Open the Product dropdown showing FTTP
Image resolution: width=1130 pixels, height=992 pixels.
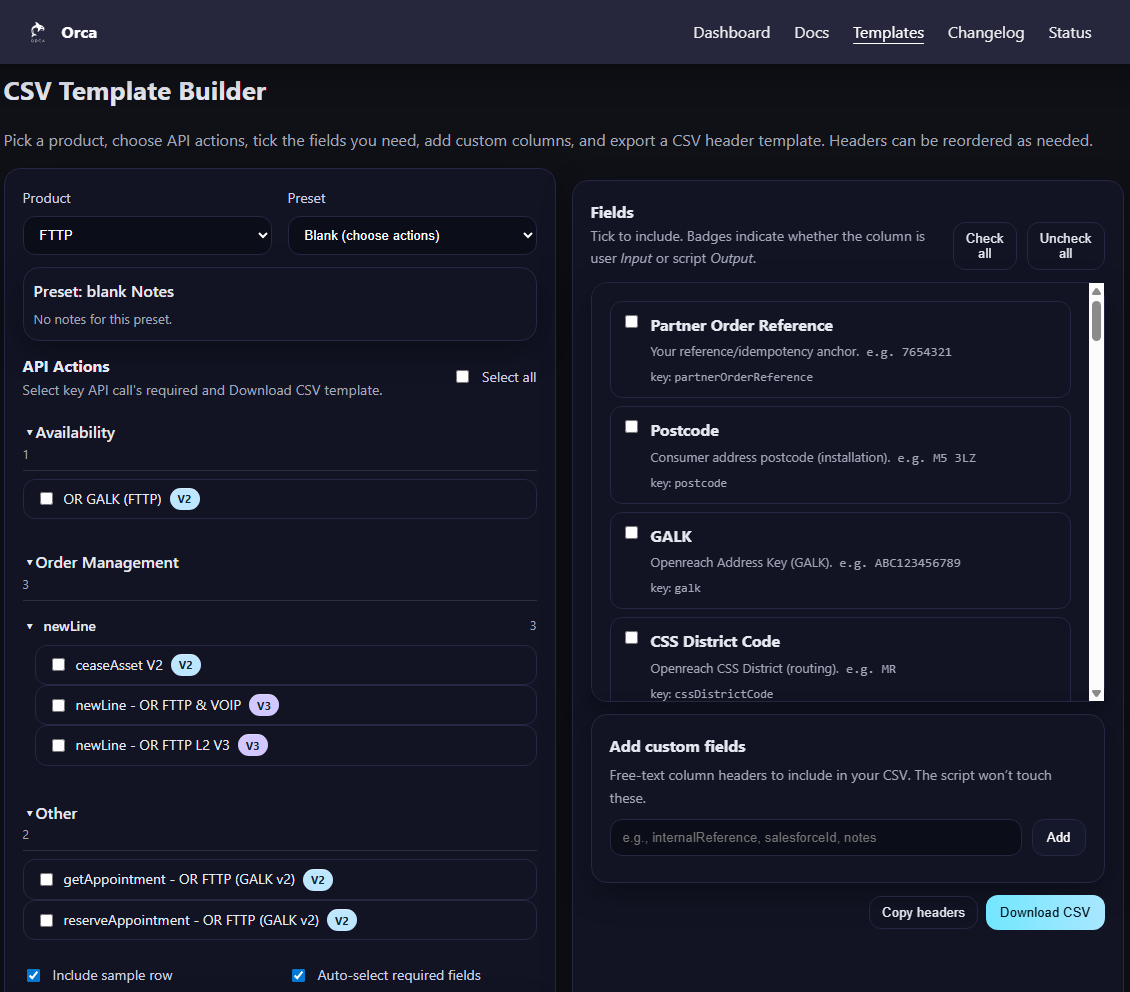coord(147,235)
